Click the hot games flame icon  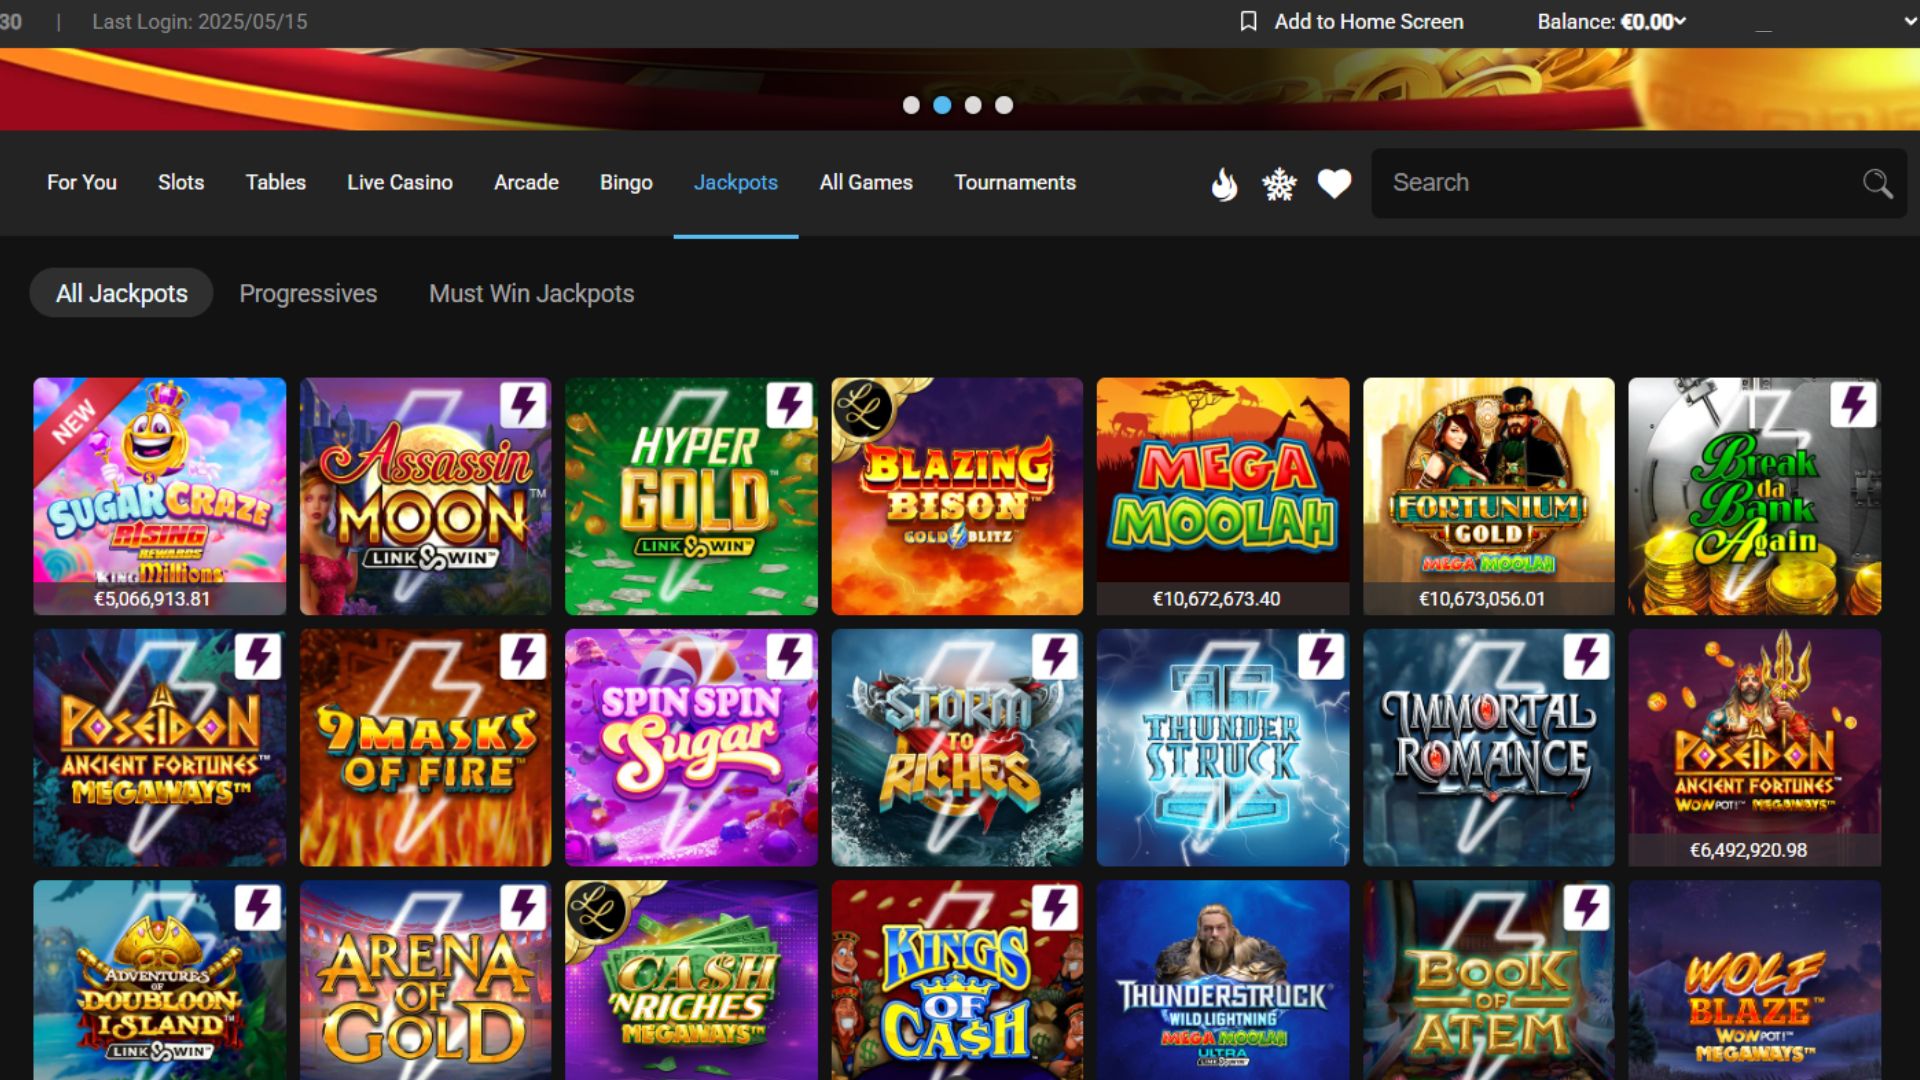1224,184
